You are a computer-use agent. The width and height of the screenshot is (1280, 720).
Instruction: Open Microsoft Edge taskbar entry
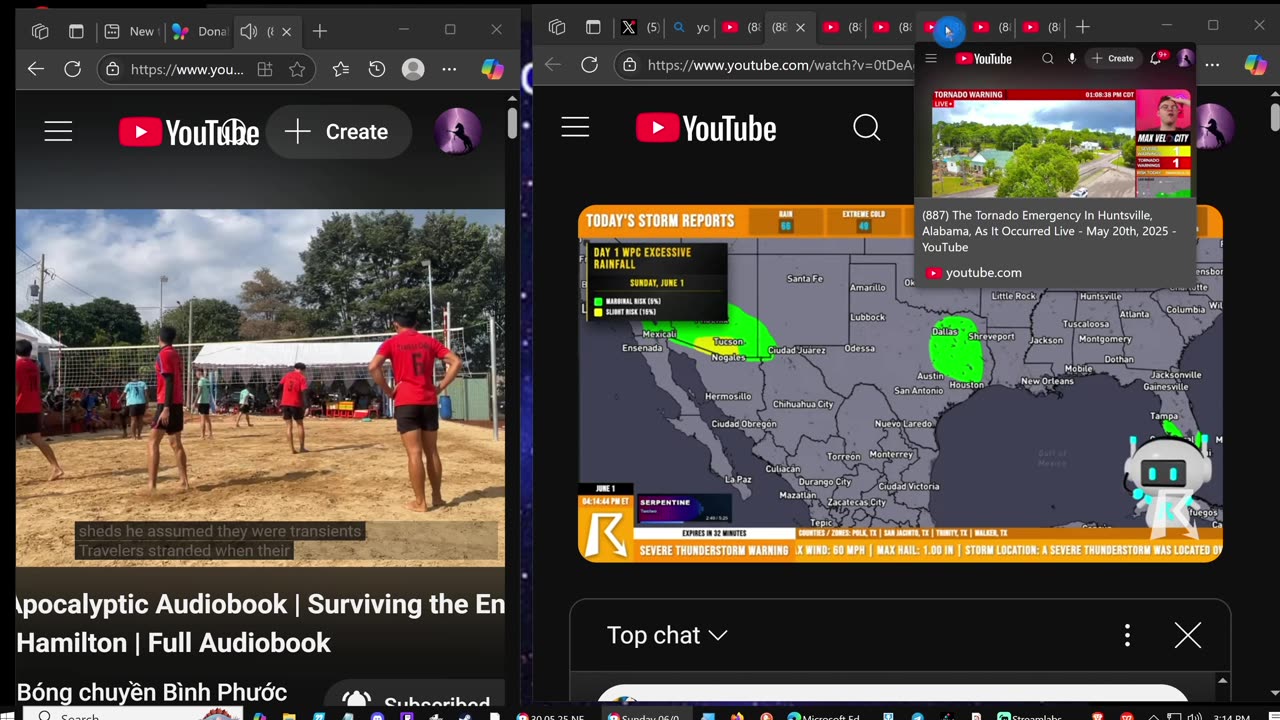click(824, 715)
